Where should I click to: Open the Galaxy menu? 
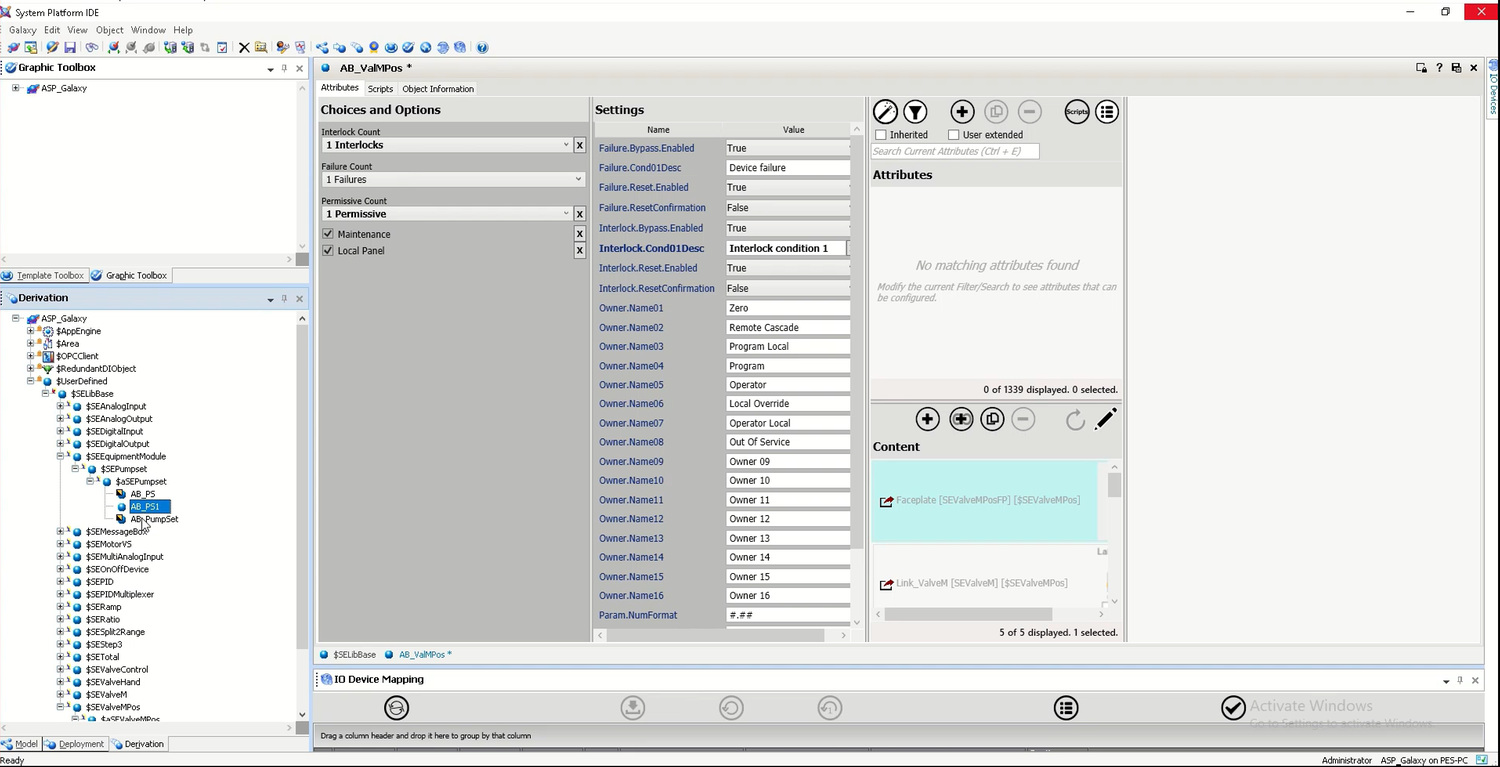coord(22,30)
